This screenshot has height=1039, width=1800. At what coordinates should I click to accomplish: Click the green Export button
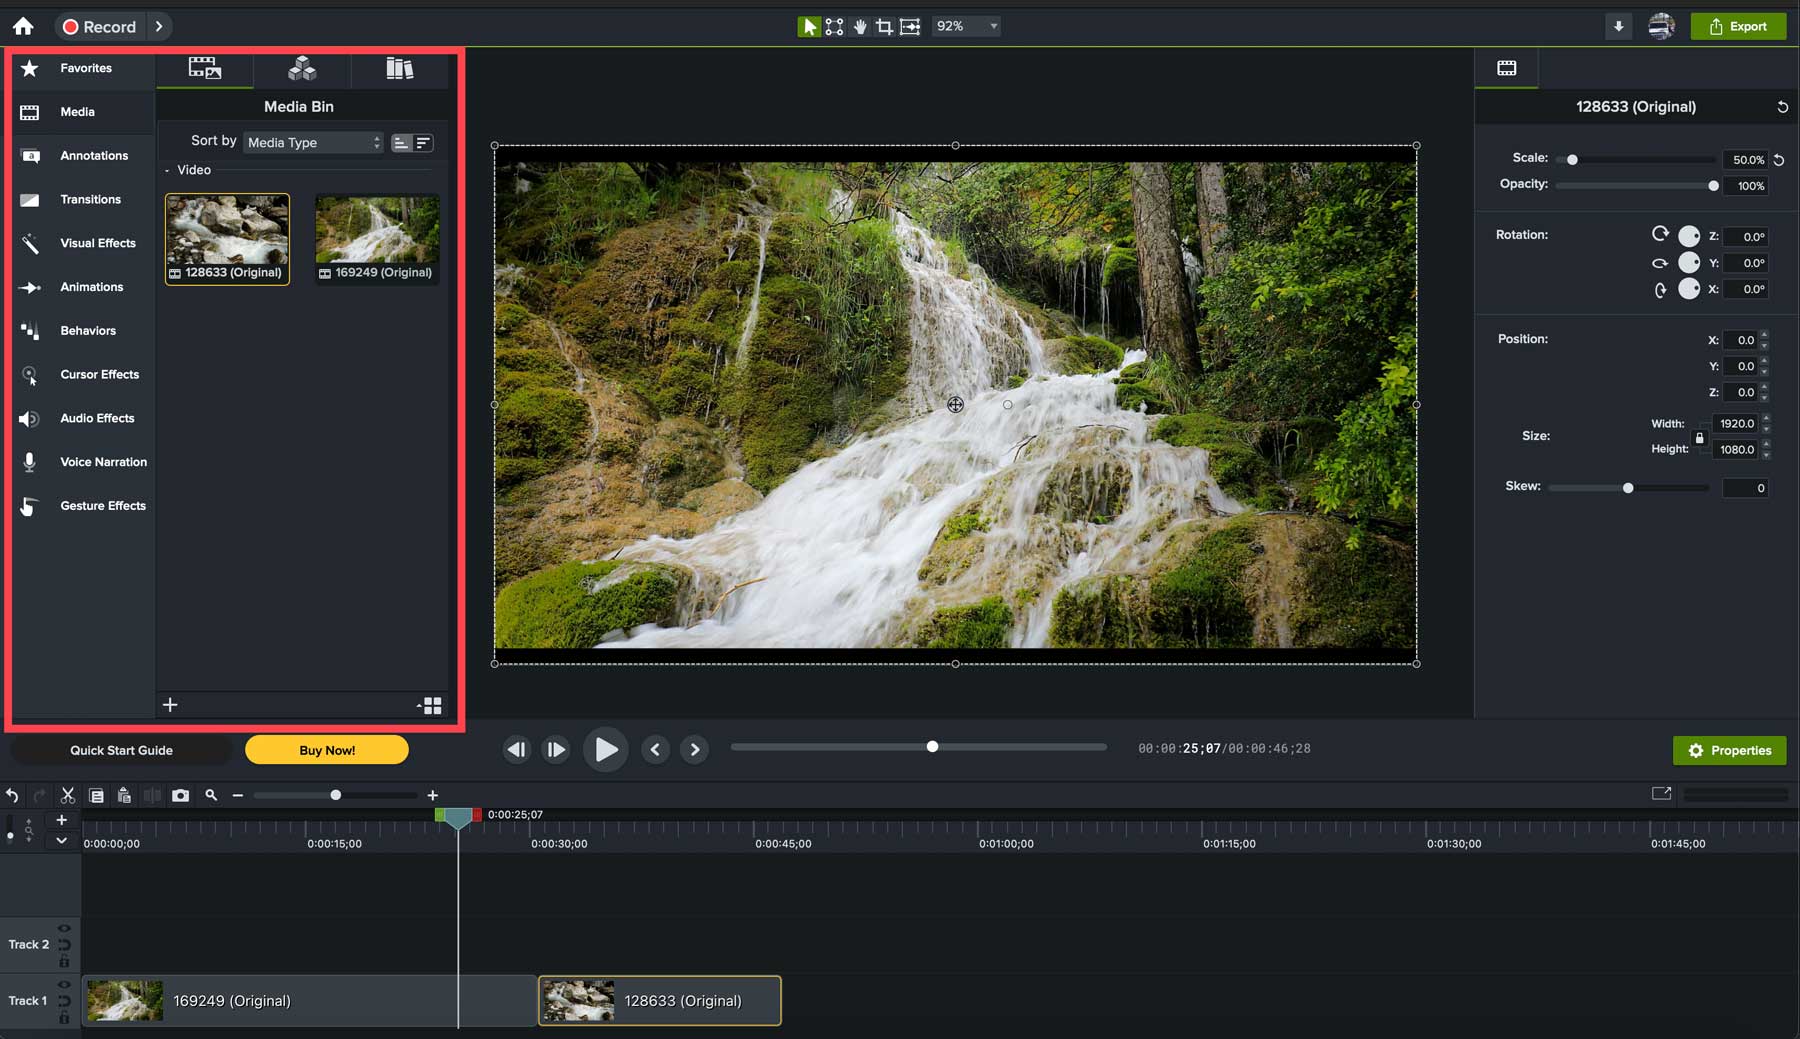[x=1738, y=26]
